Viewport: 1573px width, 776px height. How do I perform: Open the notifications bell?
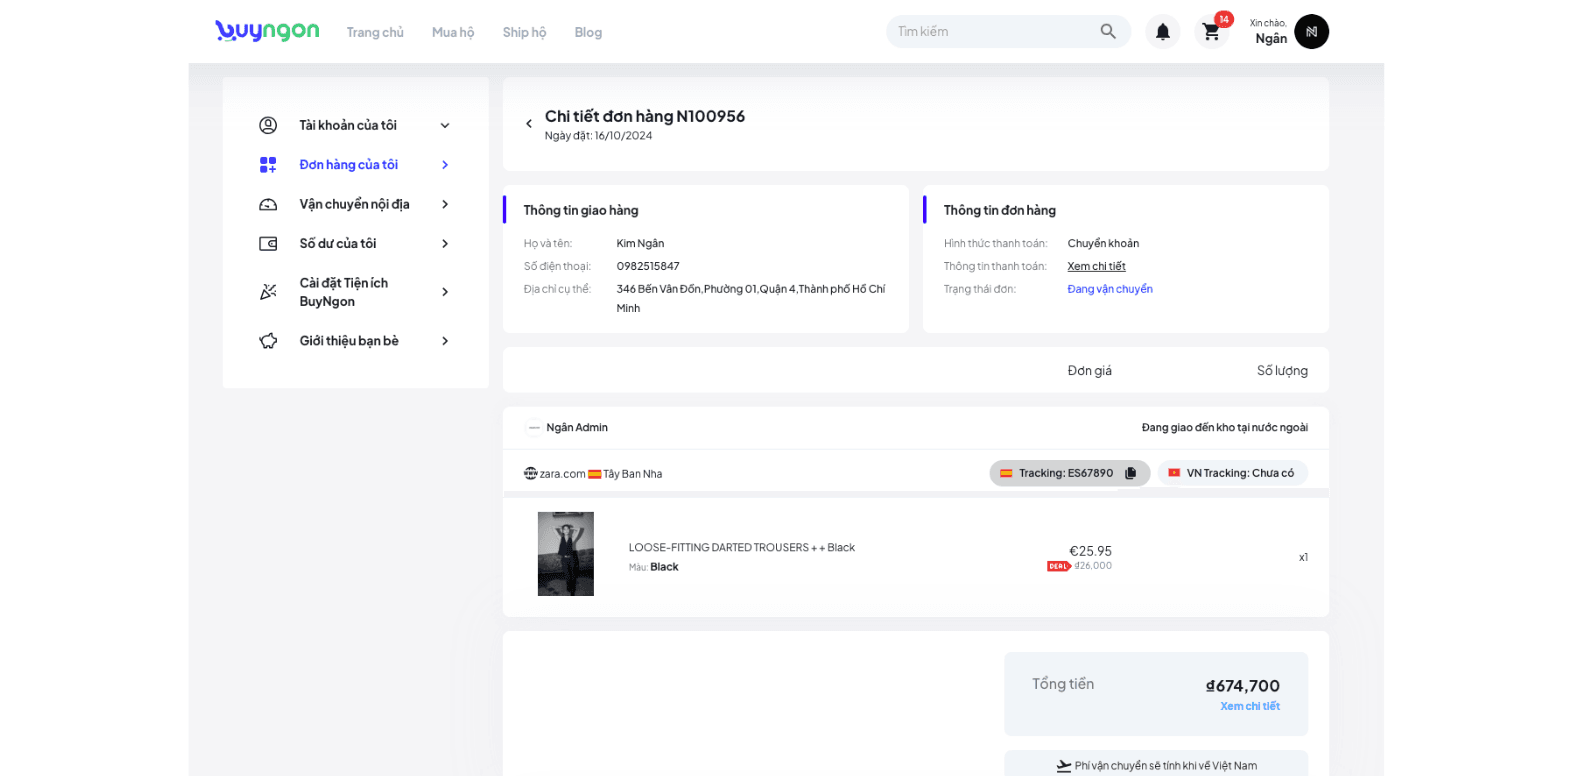pyautogui.click(x=1162, y=32)
